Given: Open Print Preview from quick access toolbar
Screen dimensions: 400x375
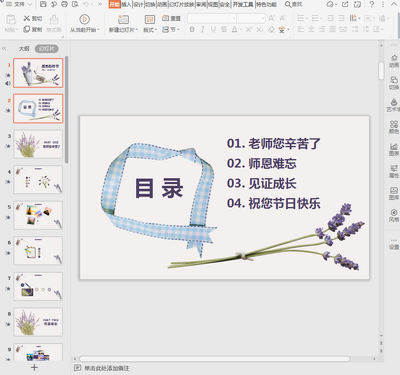Looking at the screenshot, I should (x=75, y=4).
